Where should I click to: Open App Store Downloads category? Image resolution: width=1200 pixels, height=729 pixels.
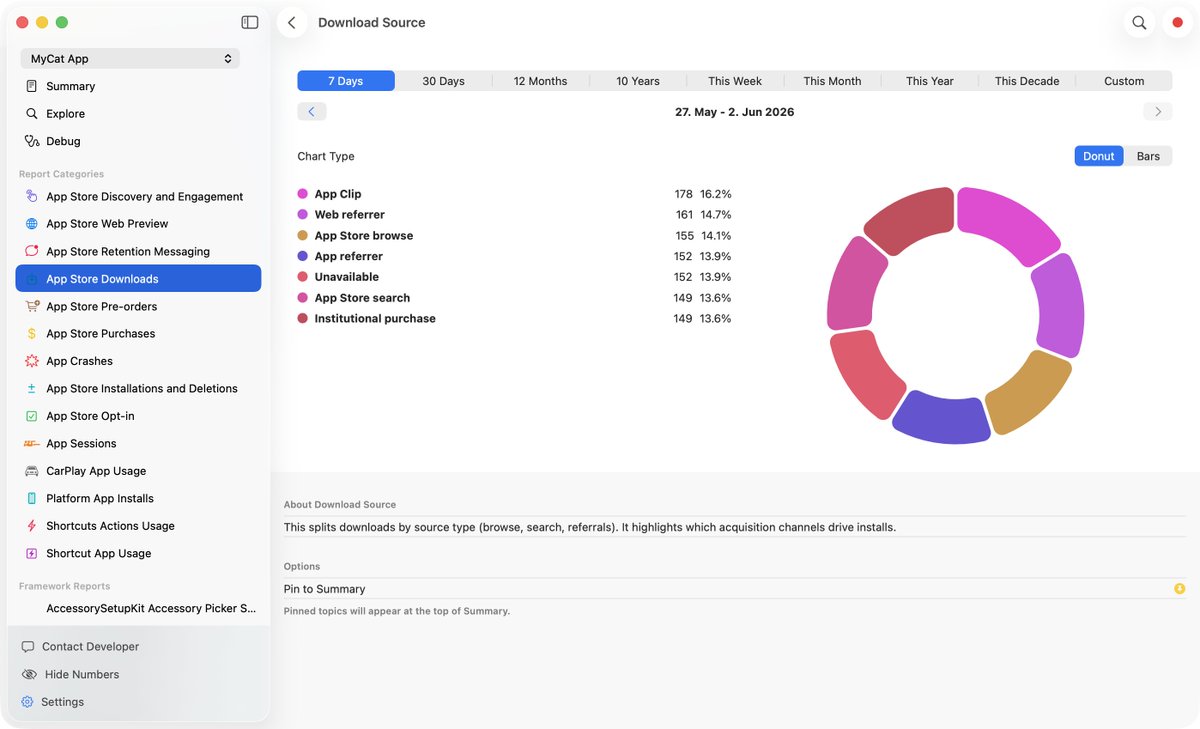138,279
